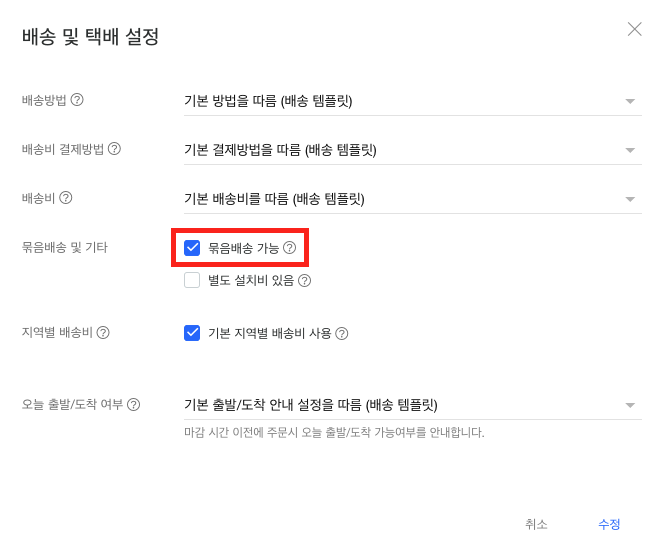Show help for 별도 설치비 있음
The height and width of the screenshot is (552, 664).
(305, 281)
